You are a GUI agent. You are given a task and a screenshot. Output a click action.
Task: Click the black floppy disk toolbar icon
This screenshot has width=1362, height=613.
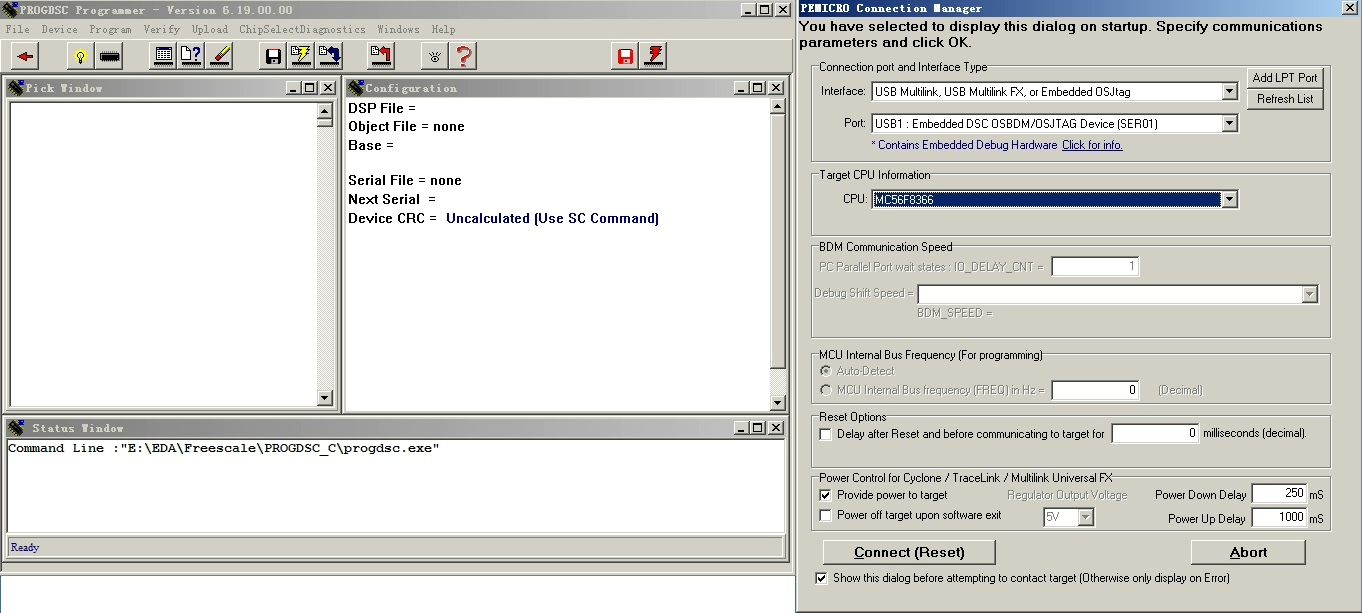273,56
